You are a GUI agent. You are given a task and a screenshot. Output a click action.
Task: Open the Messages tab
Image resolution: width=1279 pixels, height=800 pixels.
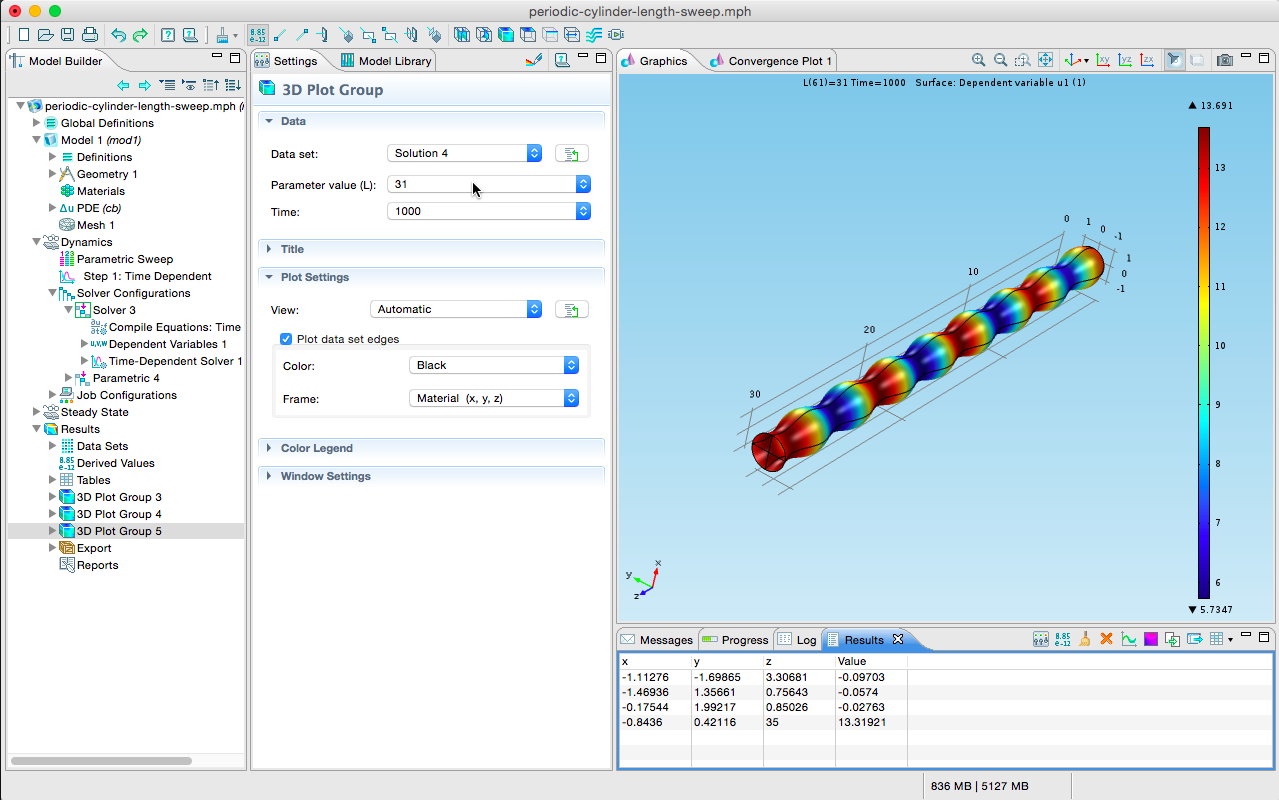coord(656,640)
